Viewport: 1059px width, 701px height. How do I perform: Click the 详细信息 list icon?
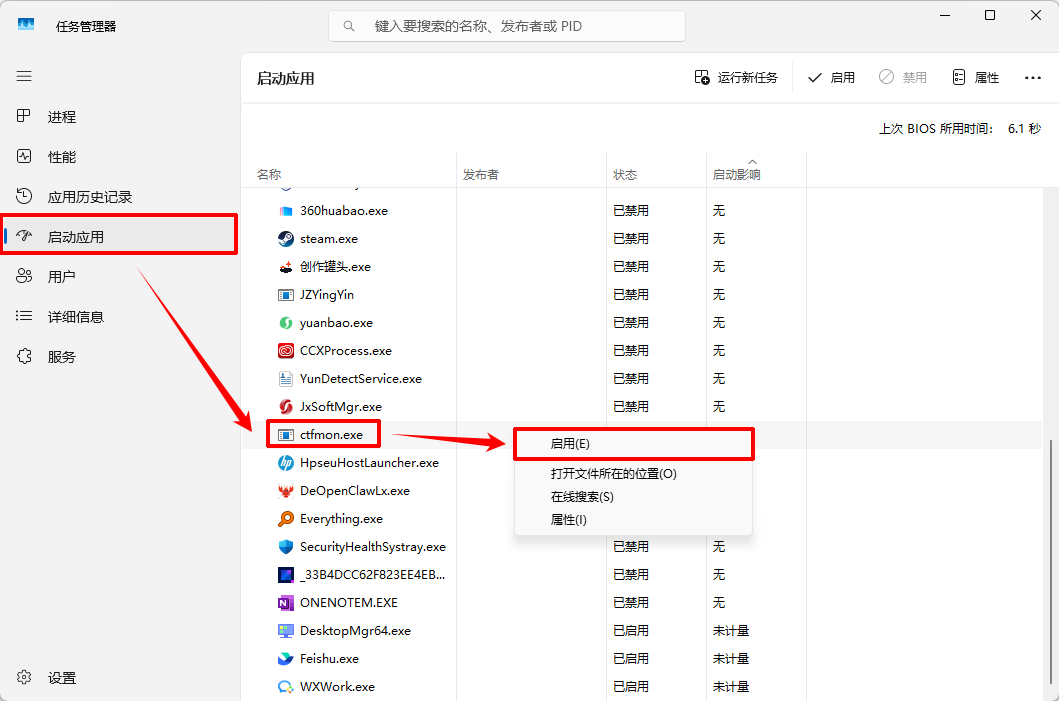click(24, 316)
